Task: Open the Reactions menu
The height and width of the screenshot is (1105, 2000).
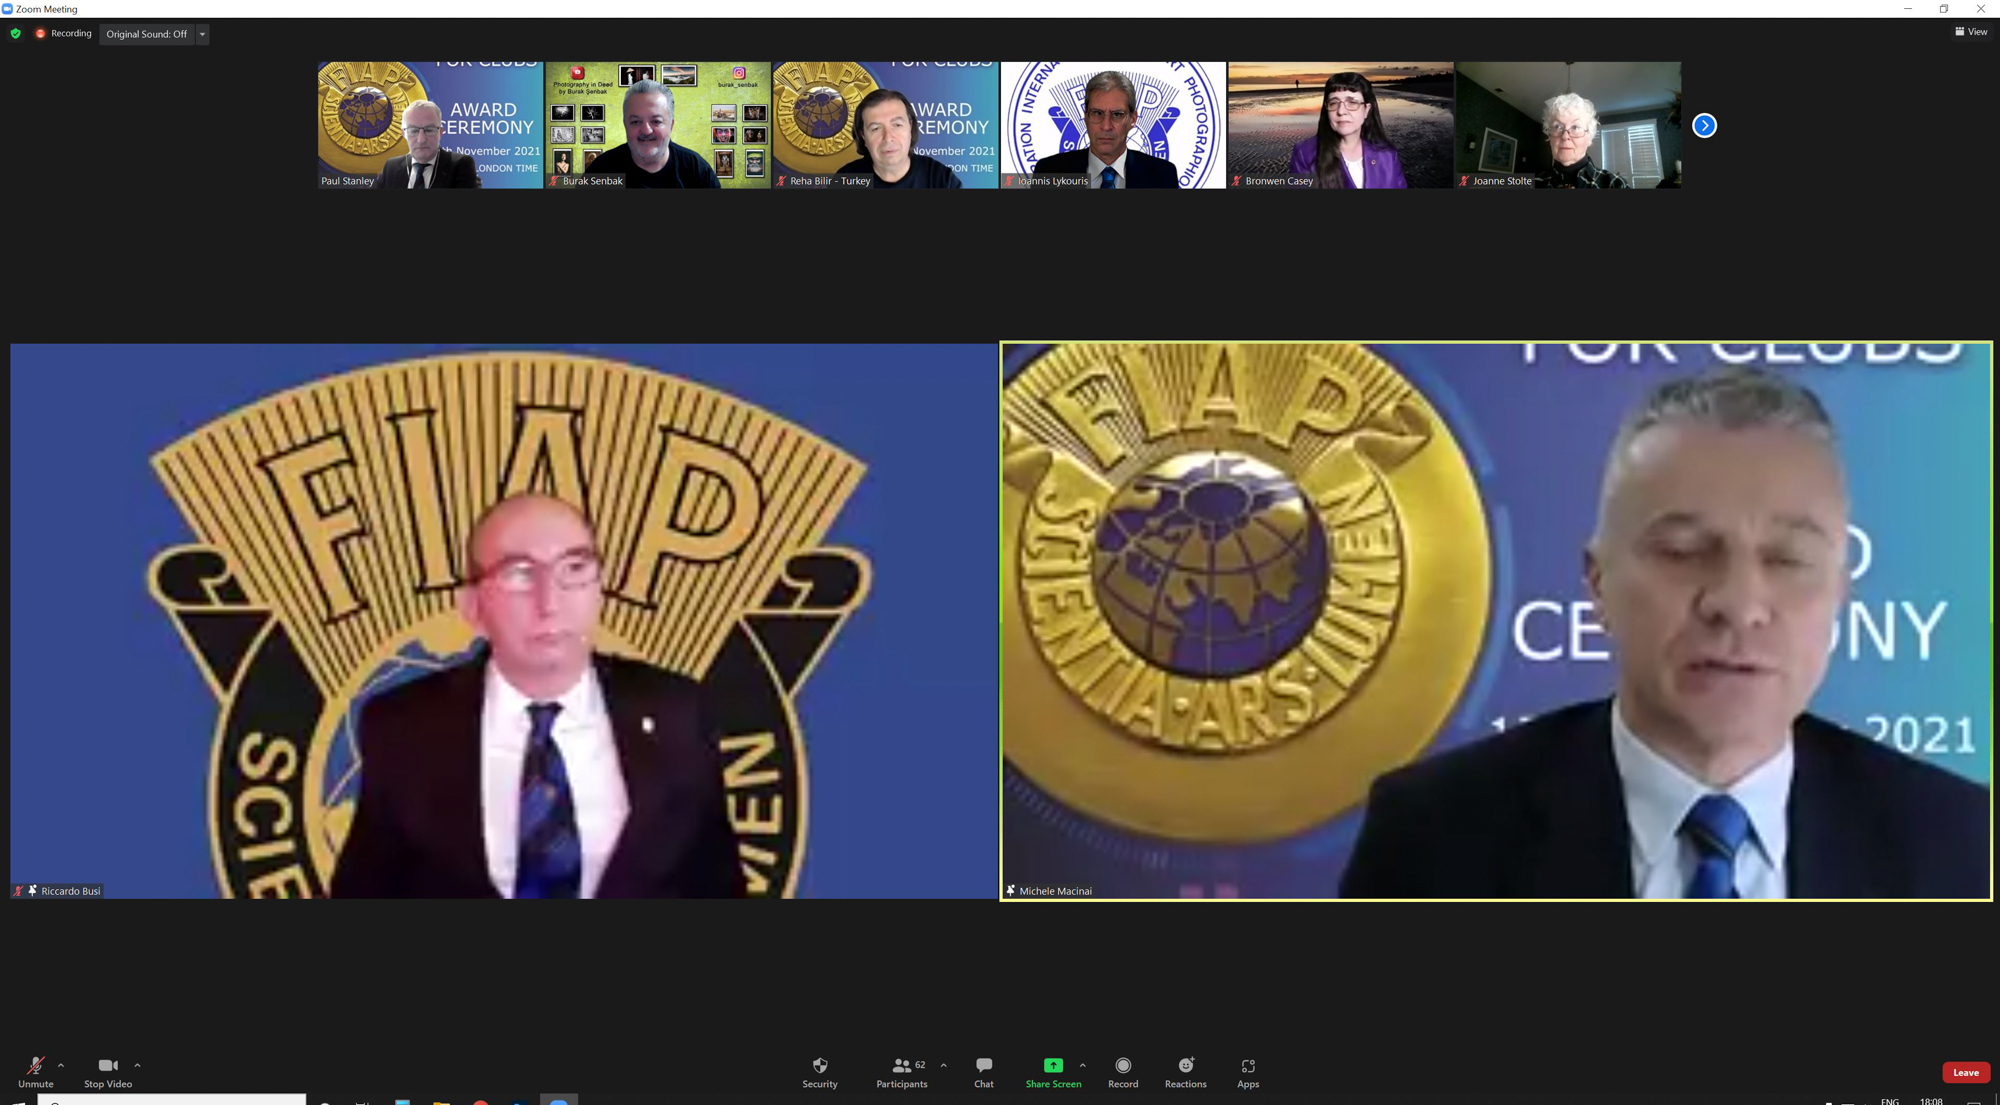Action: coord(1186,1072)
